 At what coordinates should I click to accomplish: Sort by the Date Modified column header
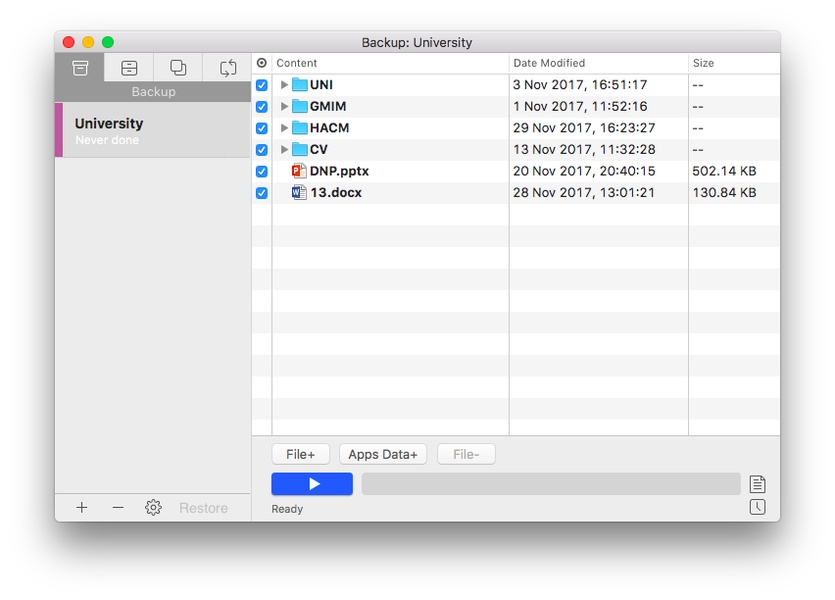pyautogui.click(x=598, y=63)
